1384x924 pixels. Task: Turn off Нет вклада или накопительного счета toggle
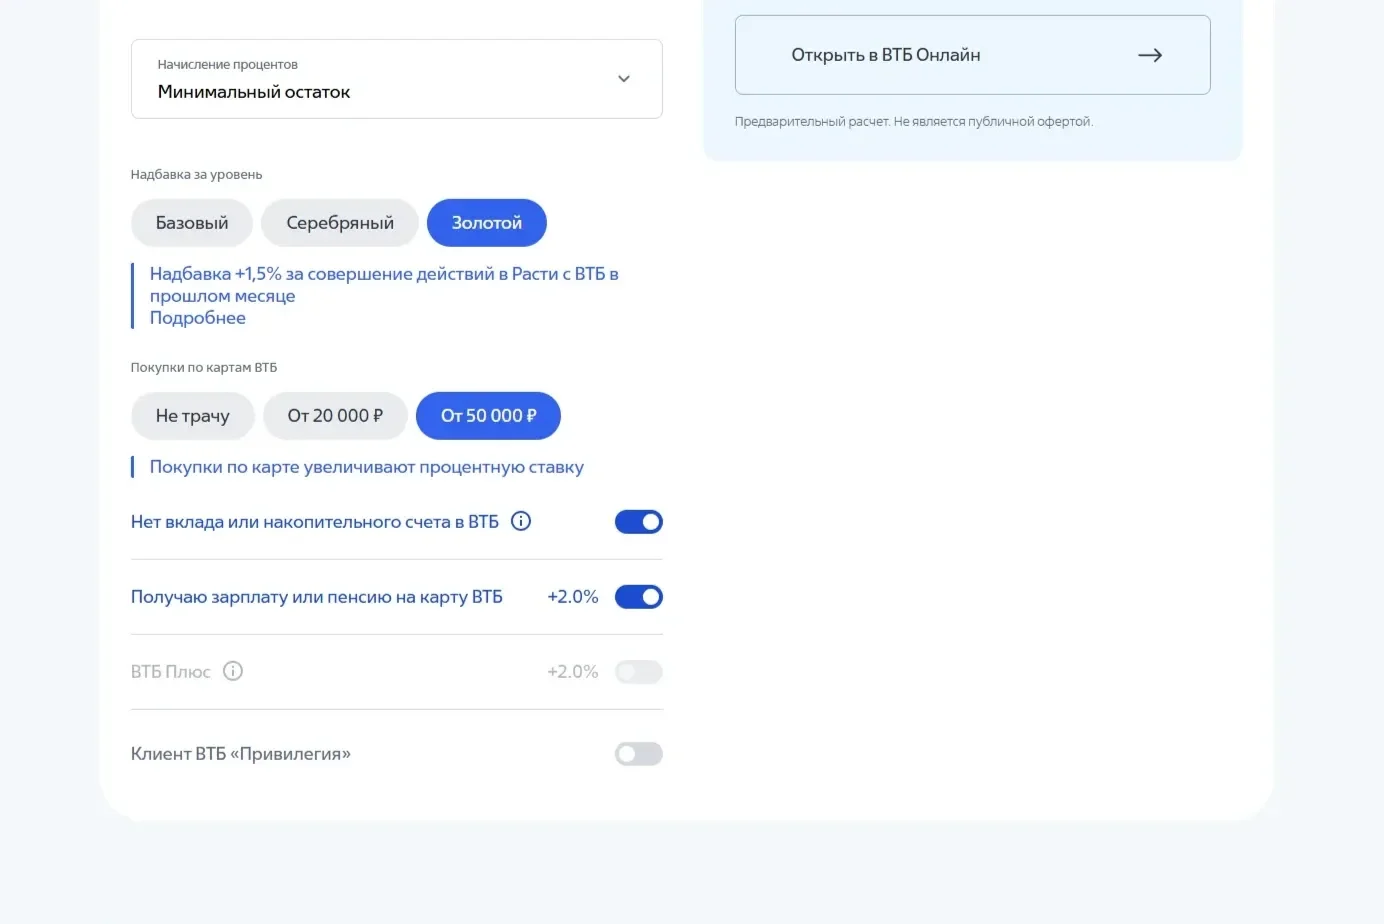[x=639, y=522]
